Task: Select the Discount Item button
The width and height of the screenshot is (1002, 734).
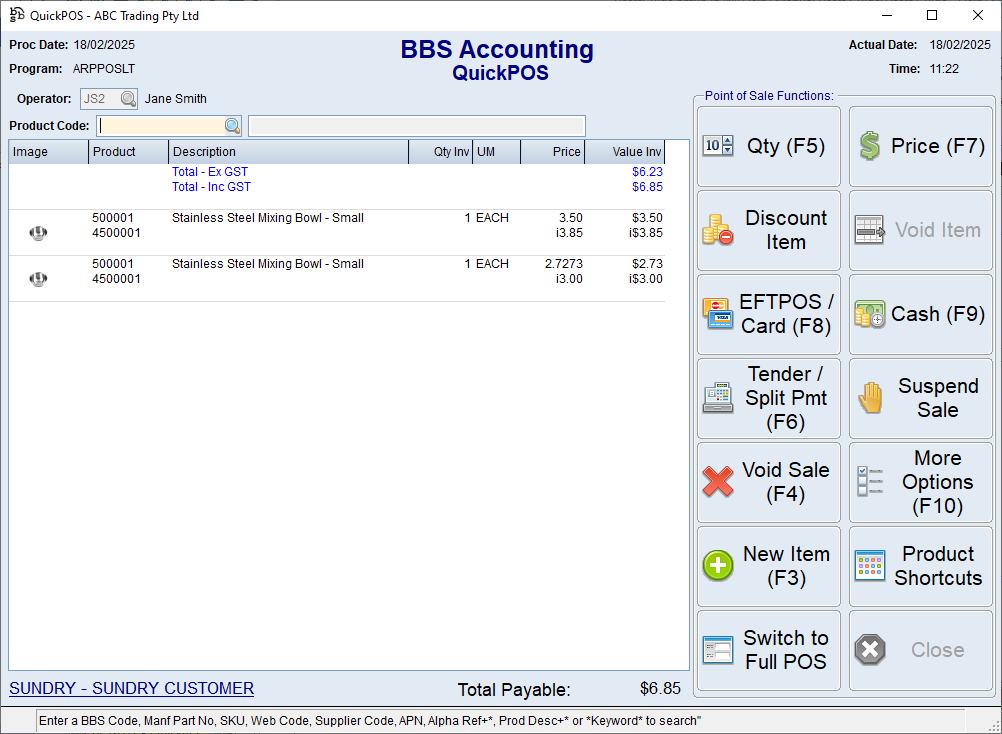Action: tap(768, 230)
